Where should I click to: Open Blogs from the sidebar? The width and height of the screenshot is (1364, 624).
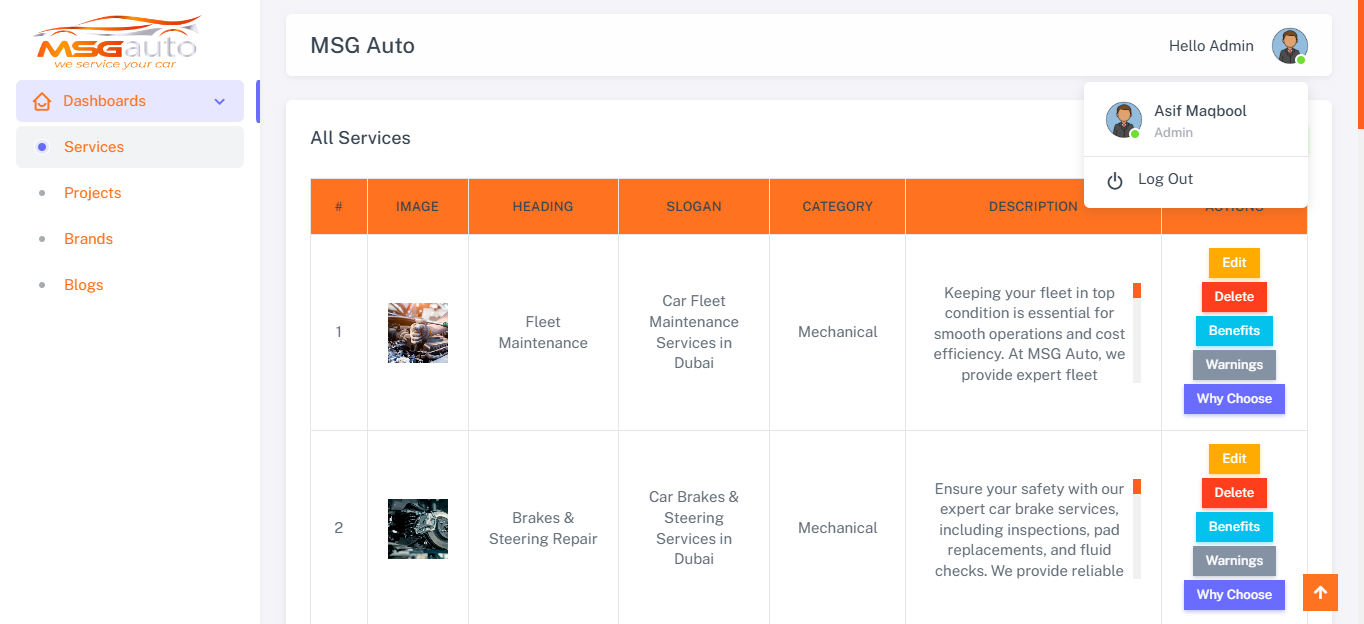(84, 285)
